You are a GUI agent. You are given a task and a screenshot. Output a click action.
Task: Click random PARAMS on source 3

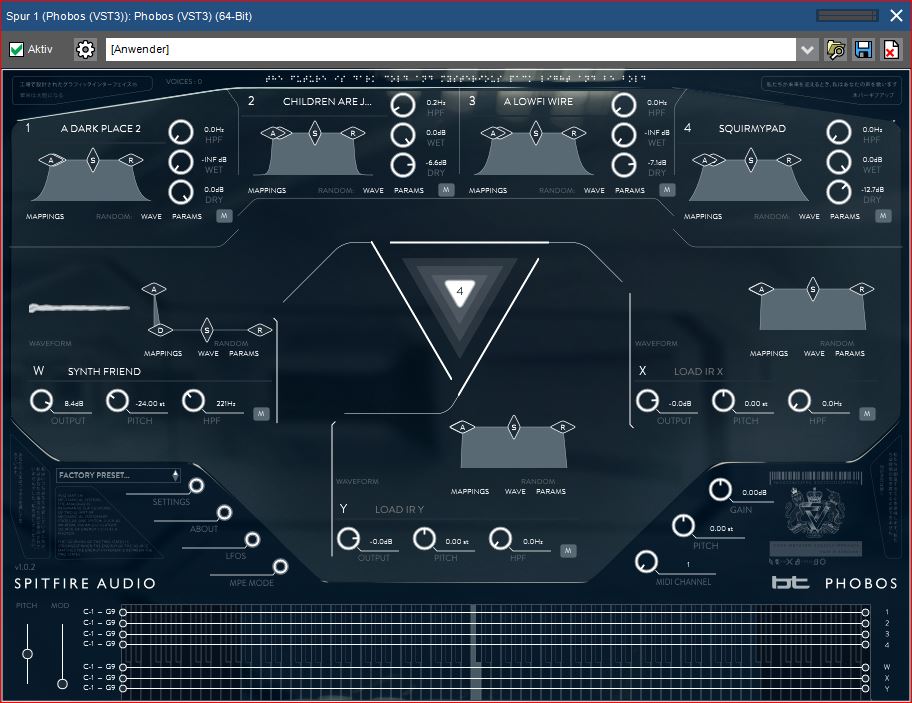630,190
